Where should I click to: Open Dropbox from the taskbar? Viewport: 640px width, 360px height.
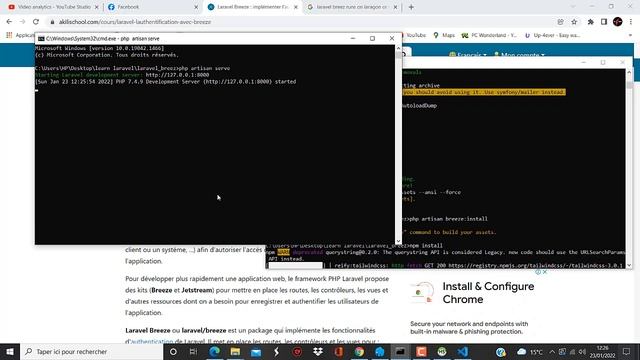[x=318, y=351]
